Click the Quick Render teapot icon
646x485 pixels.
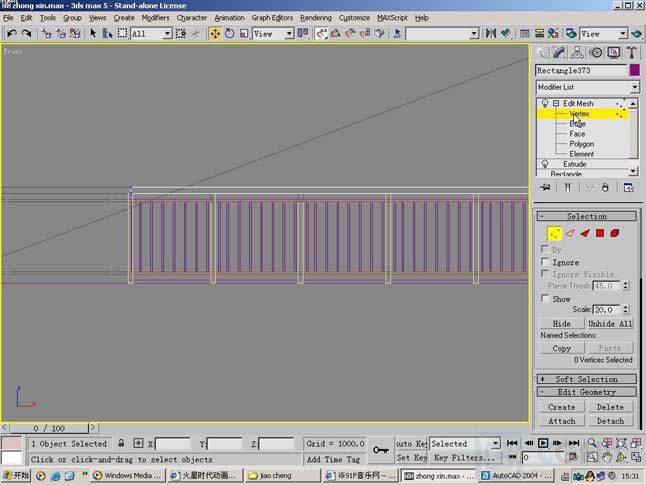tap(637, 33)
